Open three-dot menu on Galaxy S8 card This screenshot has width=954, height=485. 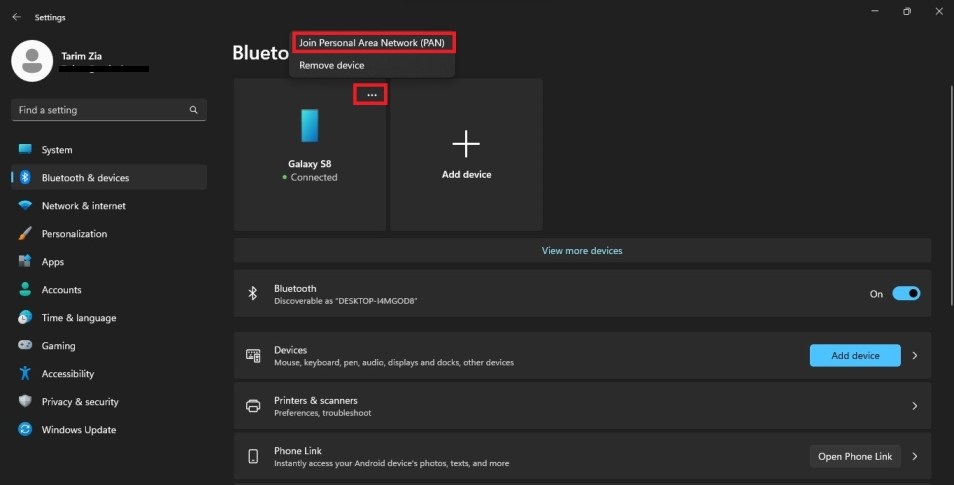coord(371,95)
